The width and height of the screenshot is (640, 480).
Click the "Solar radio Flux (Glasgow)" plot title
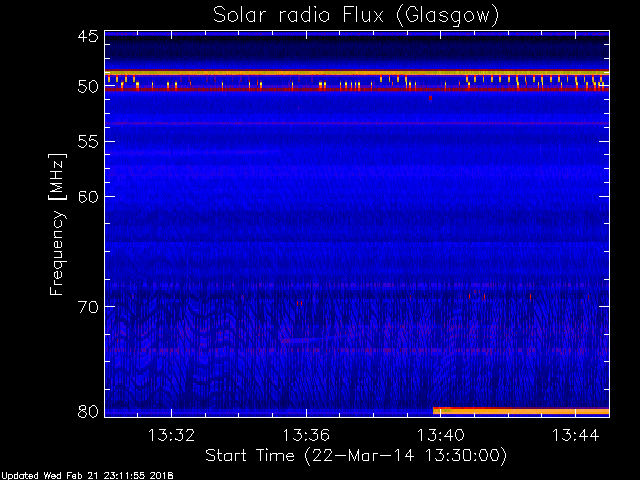(x=355, y=15)
